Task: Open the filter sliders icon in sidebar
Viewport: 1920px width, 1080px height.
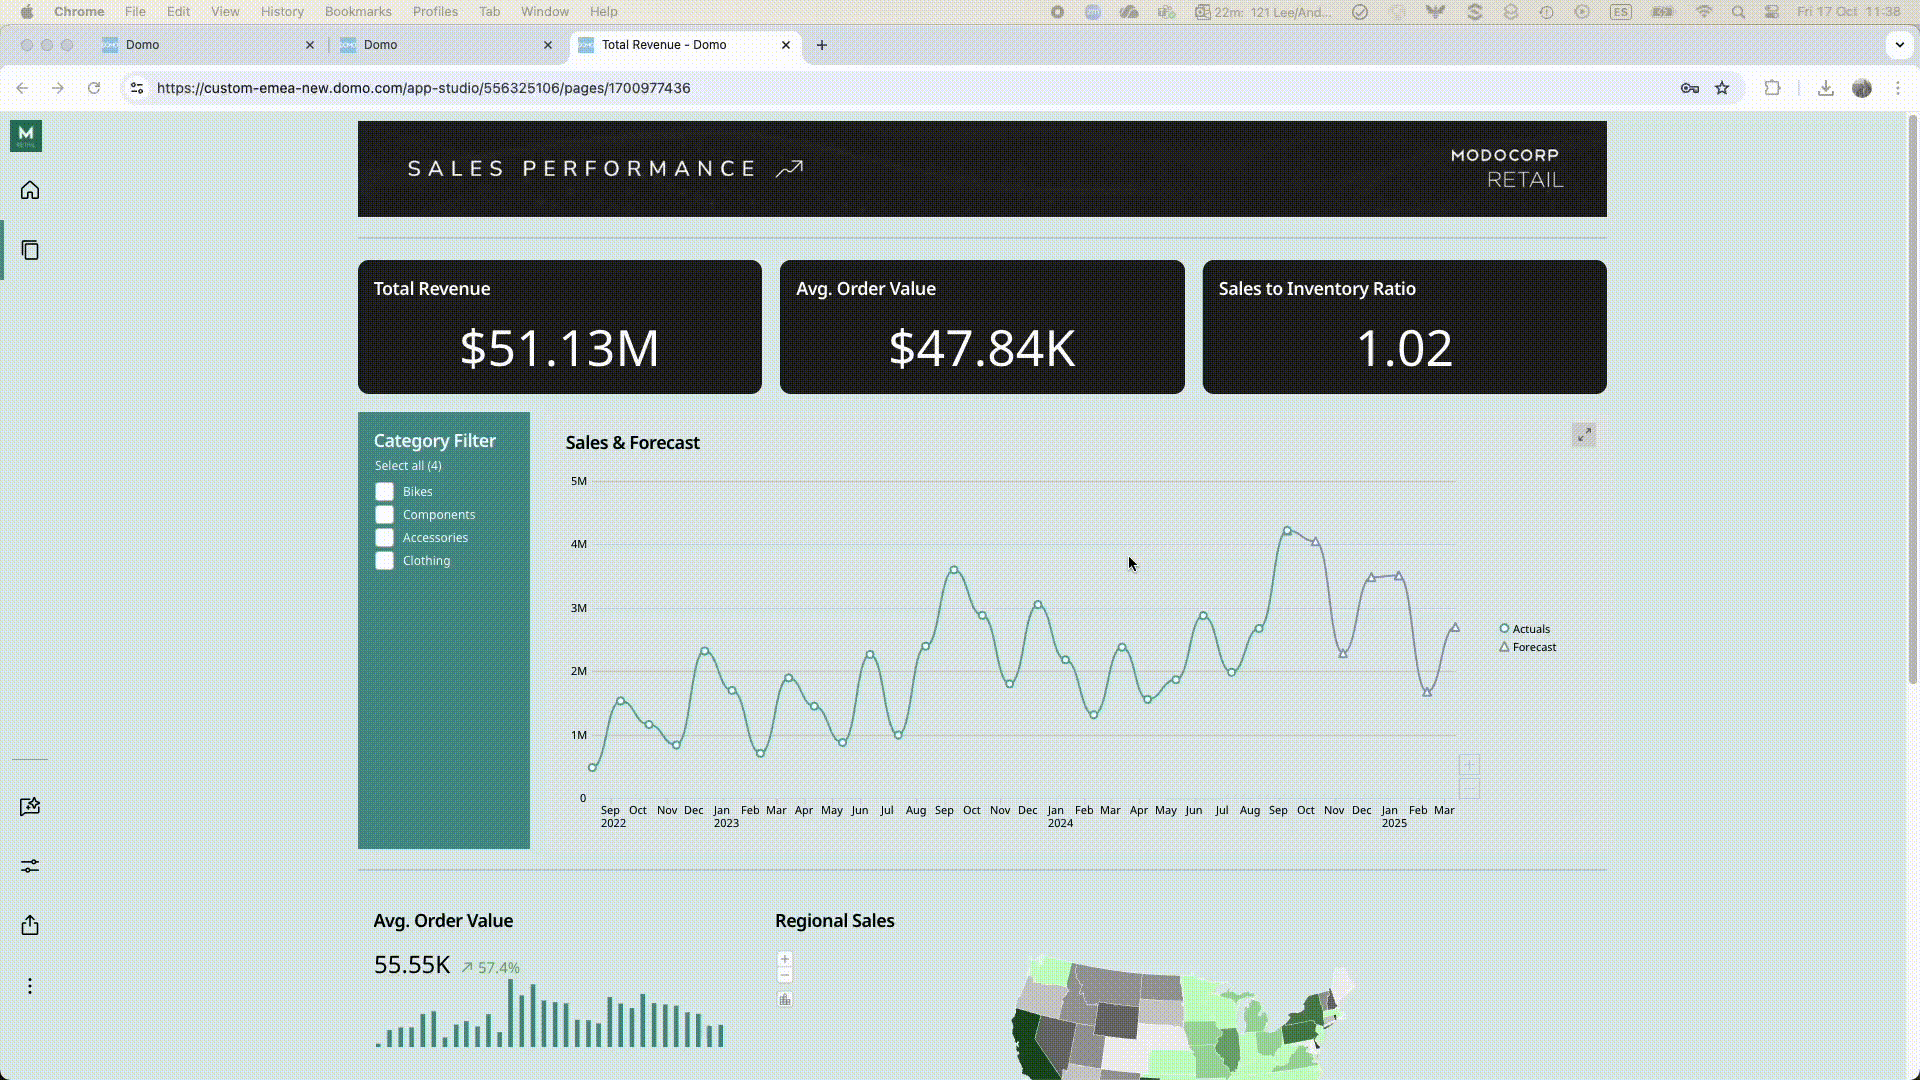Action: click(x=30, y=866)
